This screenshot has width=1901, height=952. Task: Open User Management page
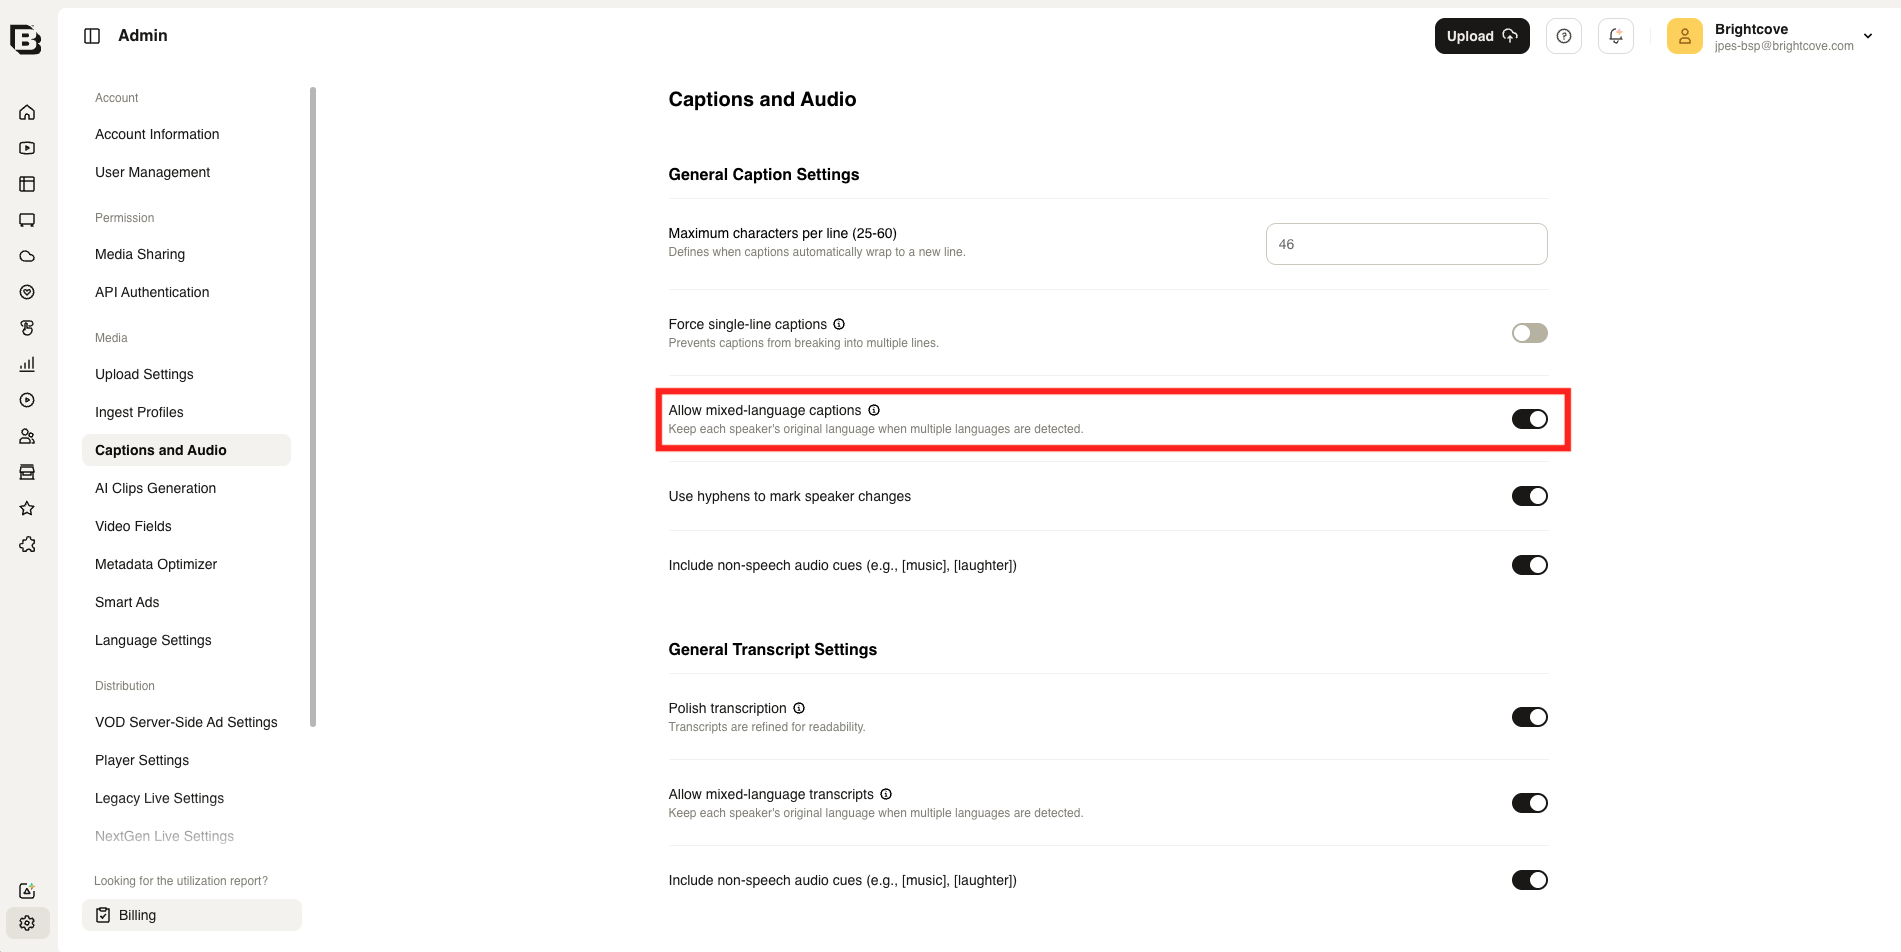tap(152, 172)
